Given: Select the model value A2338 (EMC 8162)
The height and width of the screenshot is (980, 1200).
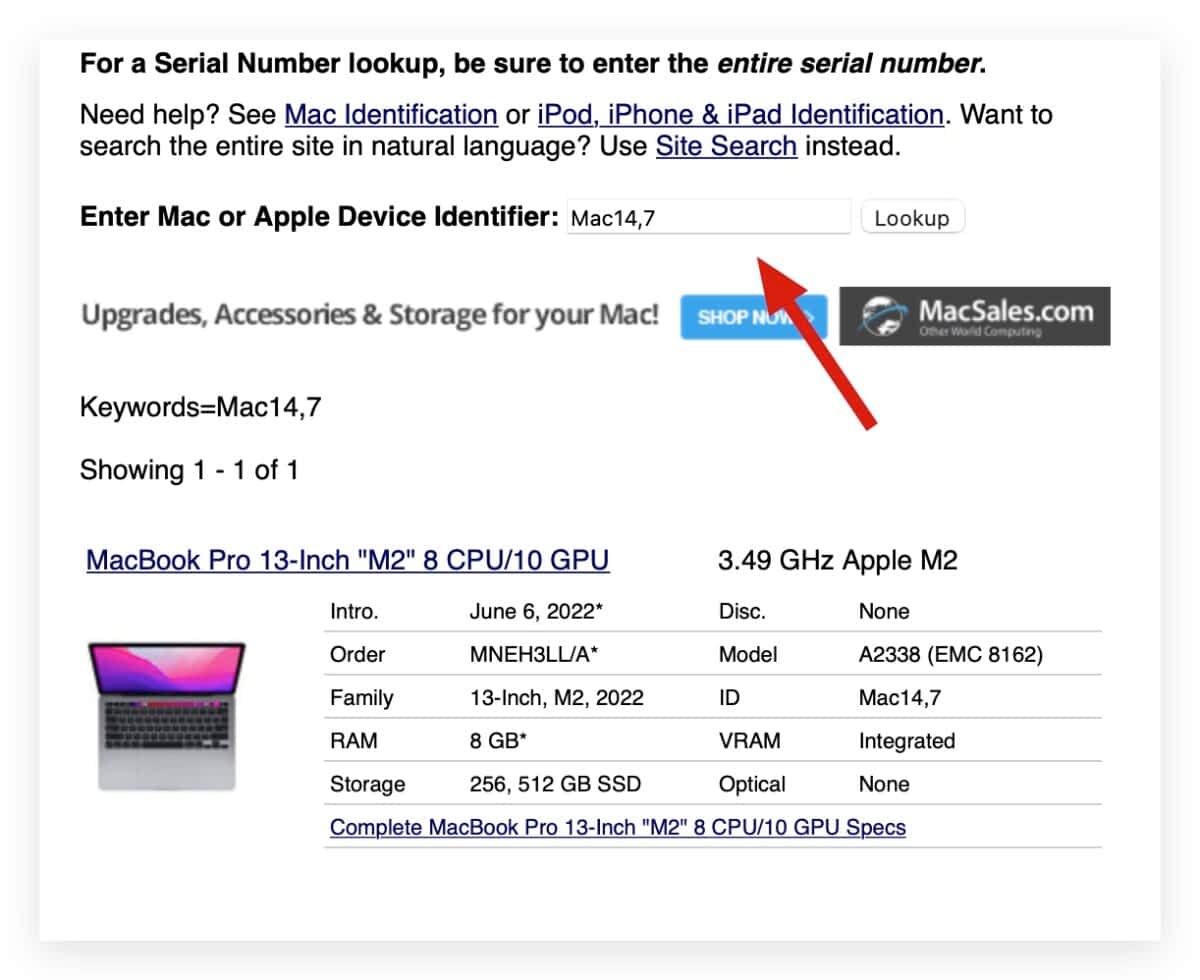Looking at the screenshot, I should [x=951, y=655].
